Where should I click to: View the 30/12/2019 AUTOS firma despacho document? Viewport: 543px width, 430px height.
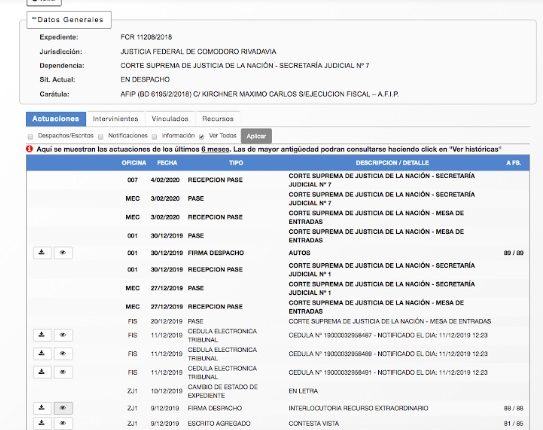63,253
